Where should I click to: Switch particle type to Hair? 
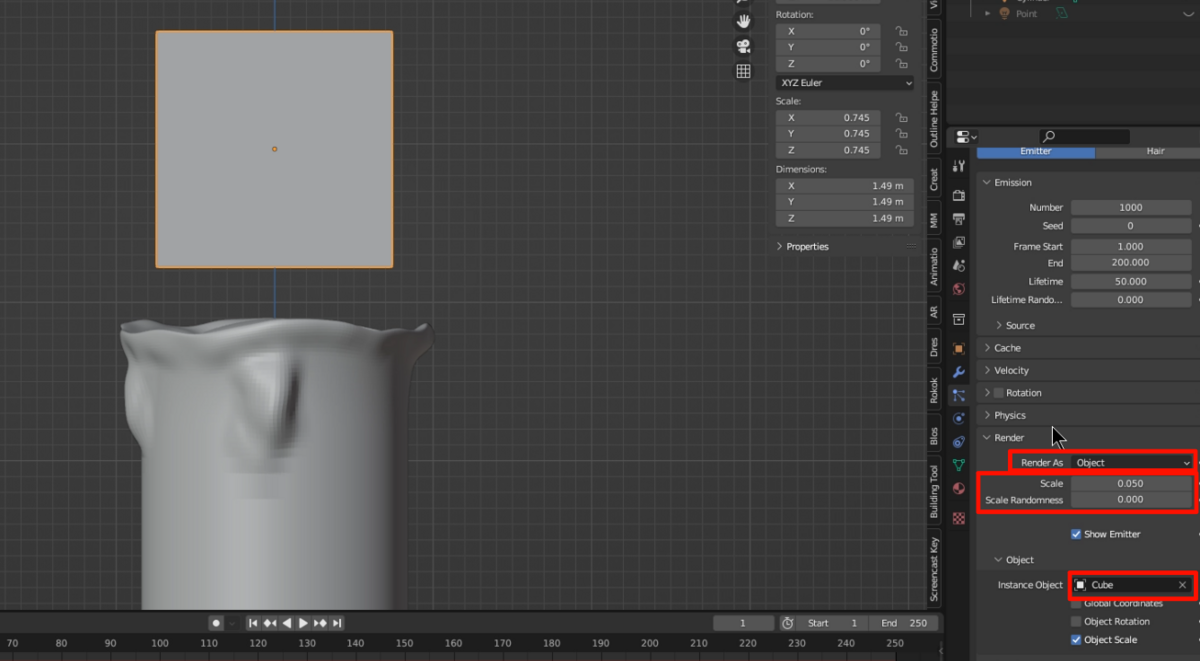pyautogui.click(x=1148, y=152)
